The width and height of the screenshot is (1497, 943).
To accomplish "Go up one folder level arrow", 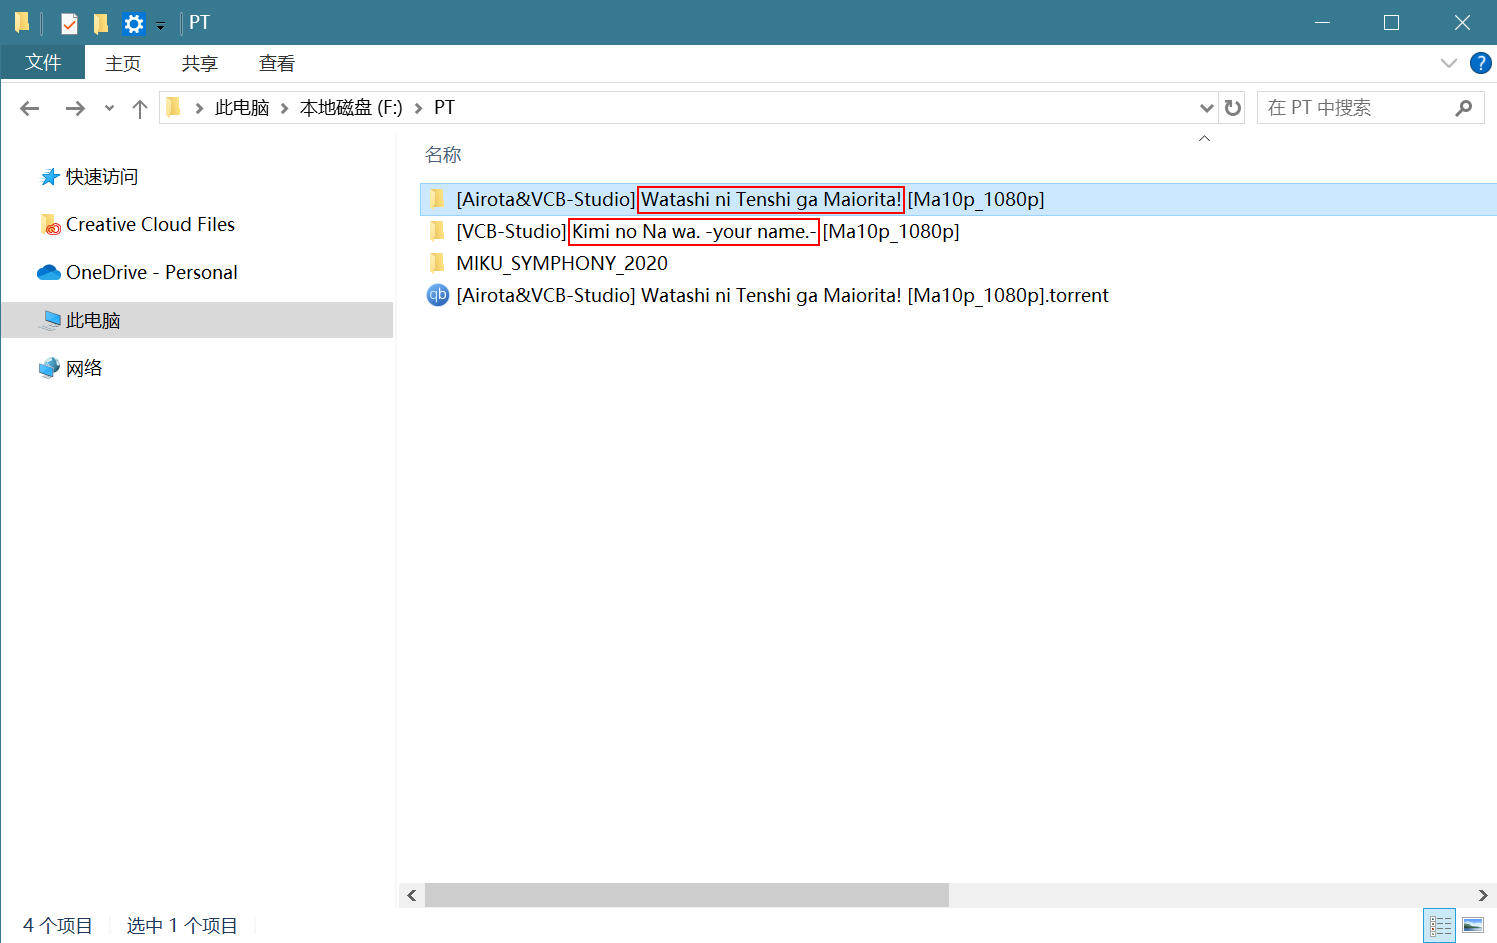I will click(x=140, y=108).
